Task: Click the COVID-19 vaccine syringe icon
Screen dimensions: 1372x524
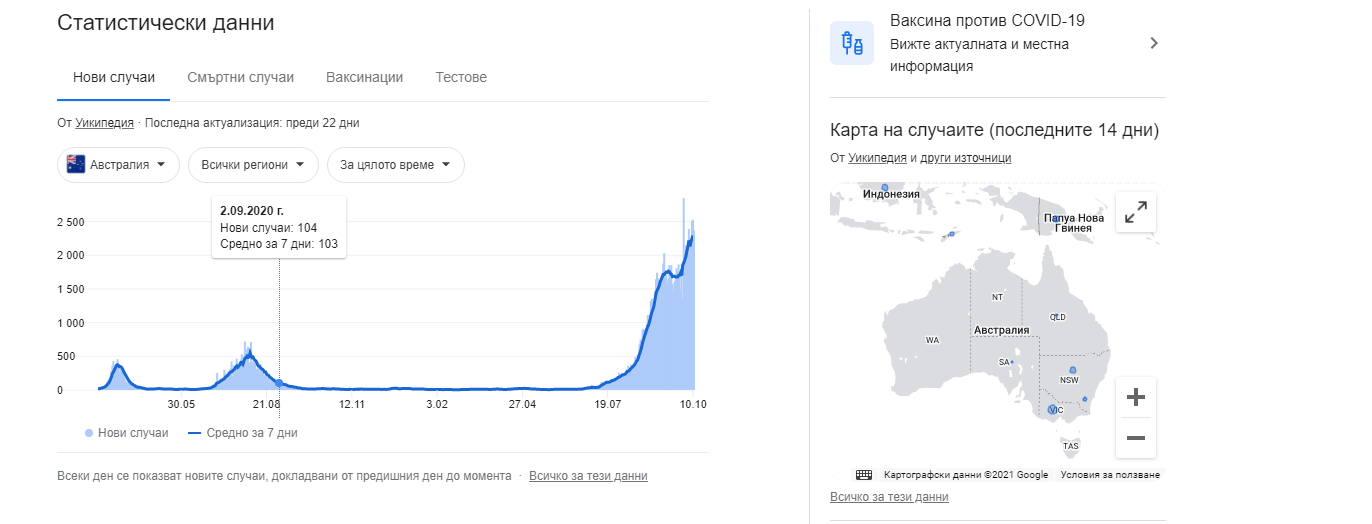Action: [852, 43]
